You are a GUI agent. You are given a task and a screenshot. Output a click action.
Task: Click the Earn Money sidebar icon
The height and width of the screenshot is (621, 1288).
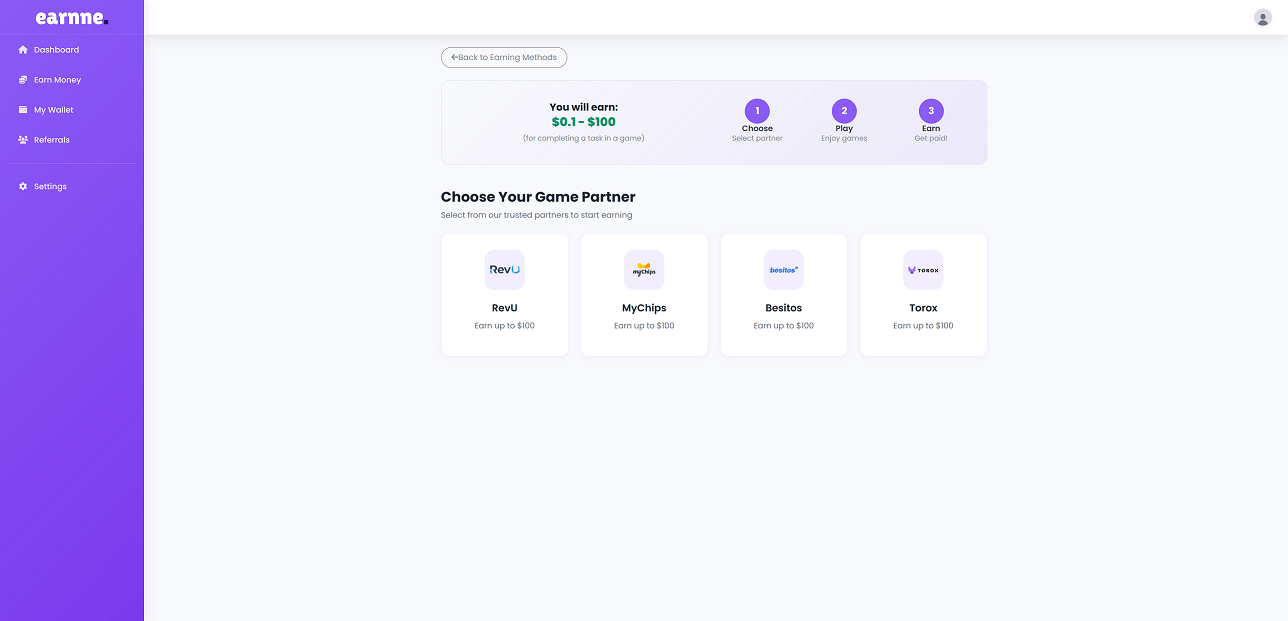coord(21,79)
